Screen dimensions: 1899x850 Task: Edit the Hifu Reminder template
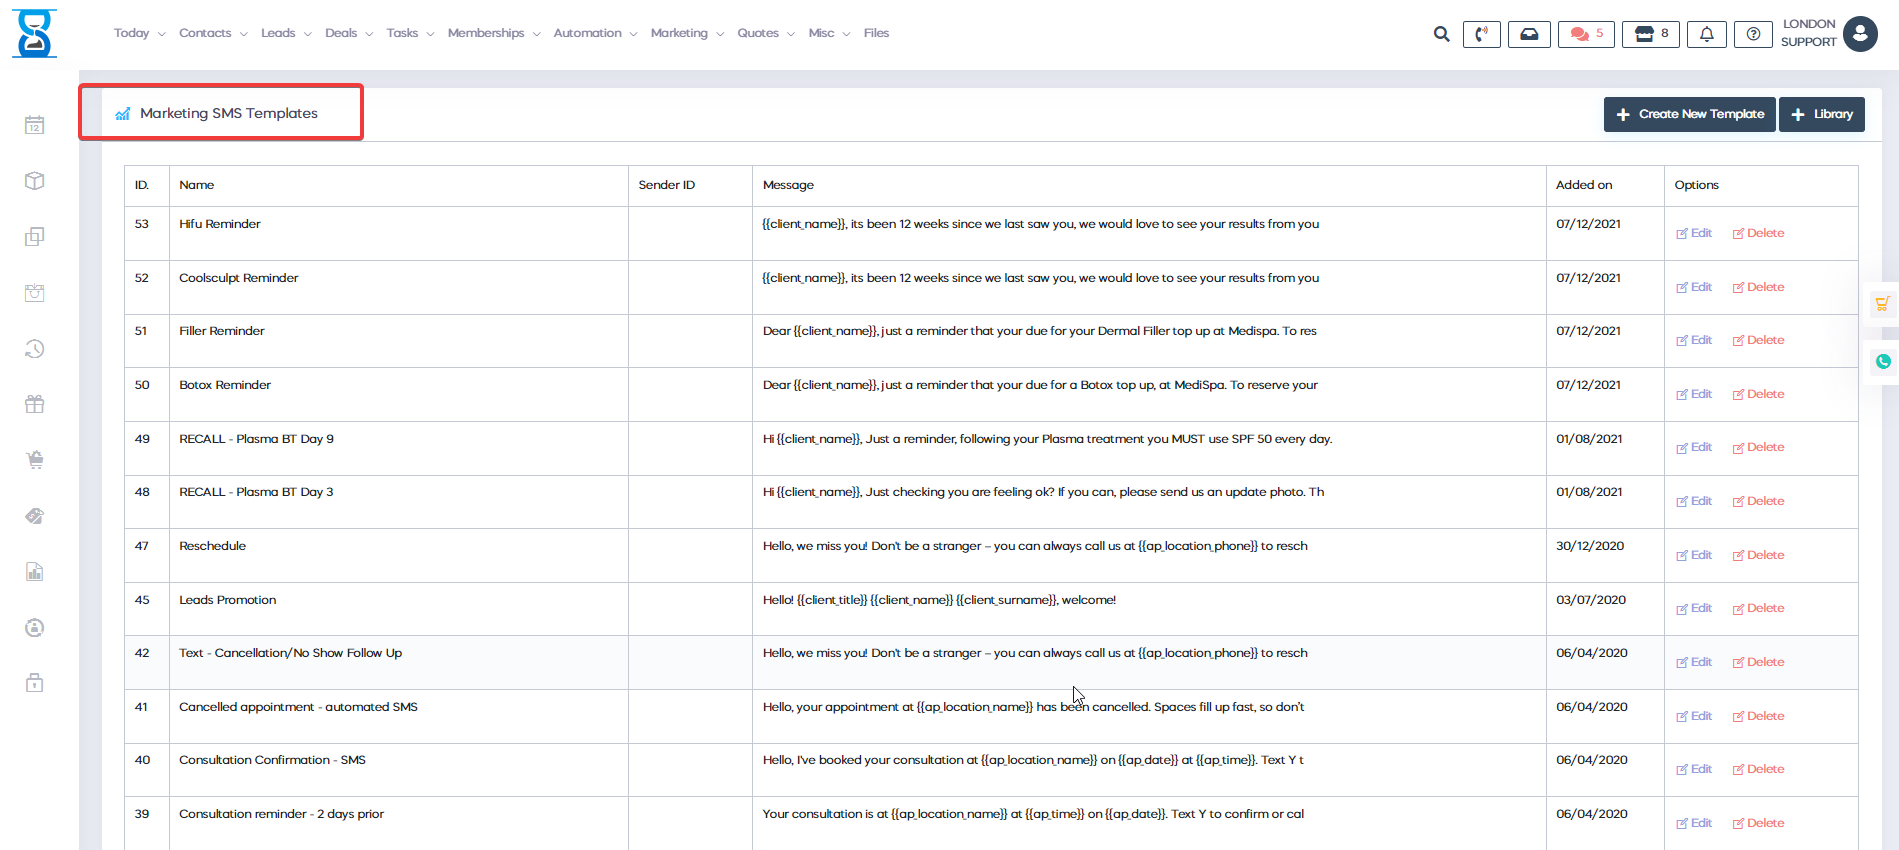(1695, 233)
